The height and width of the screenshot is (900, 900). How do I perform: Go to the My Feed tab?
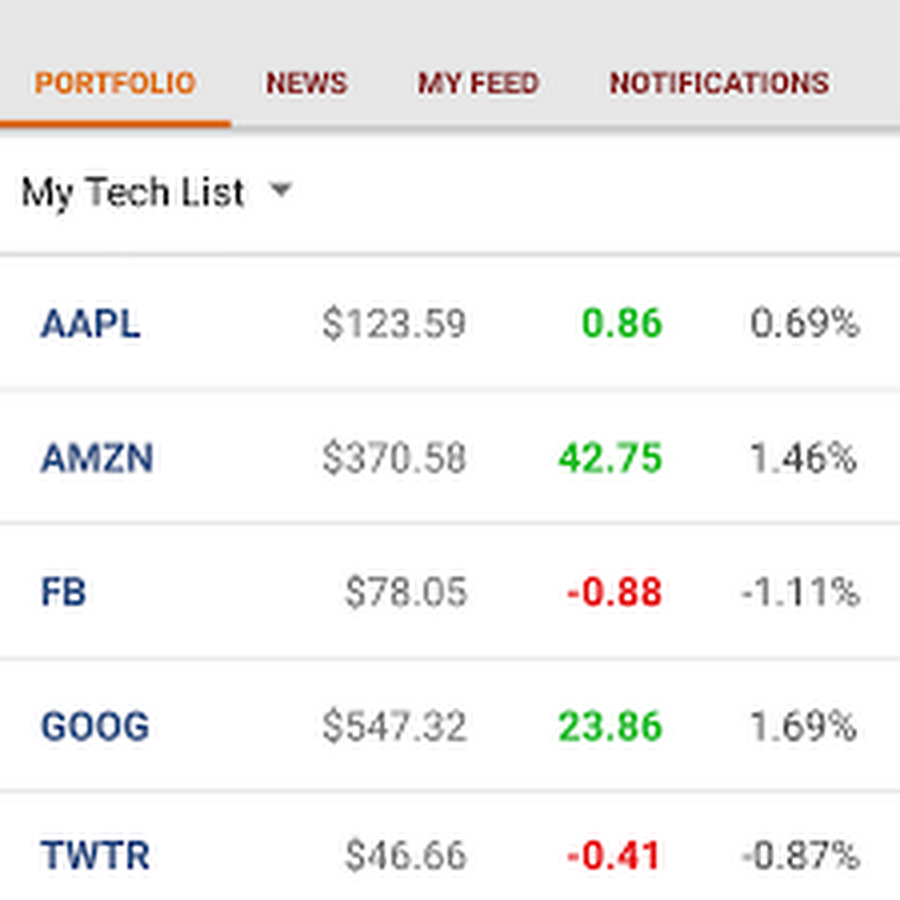[x=478, y=83]
